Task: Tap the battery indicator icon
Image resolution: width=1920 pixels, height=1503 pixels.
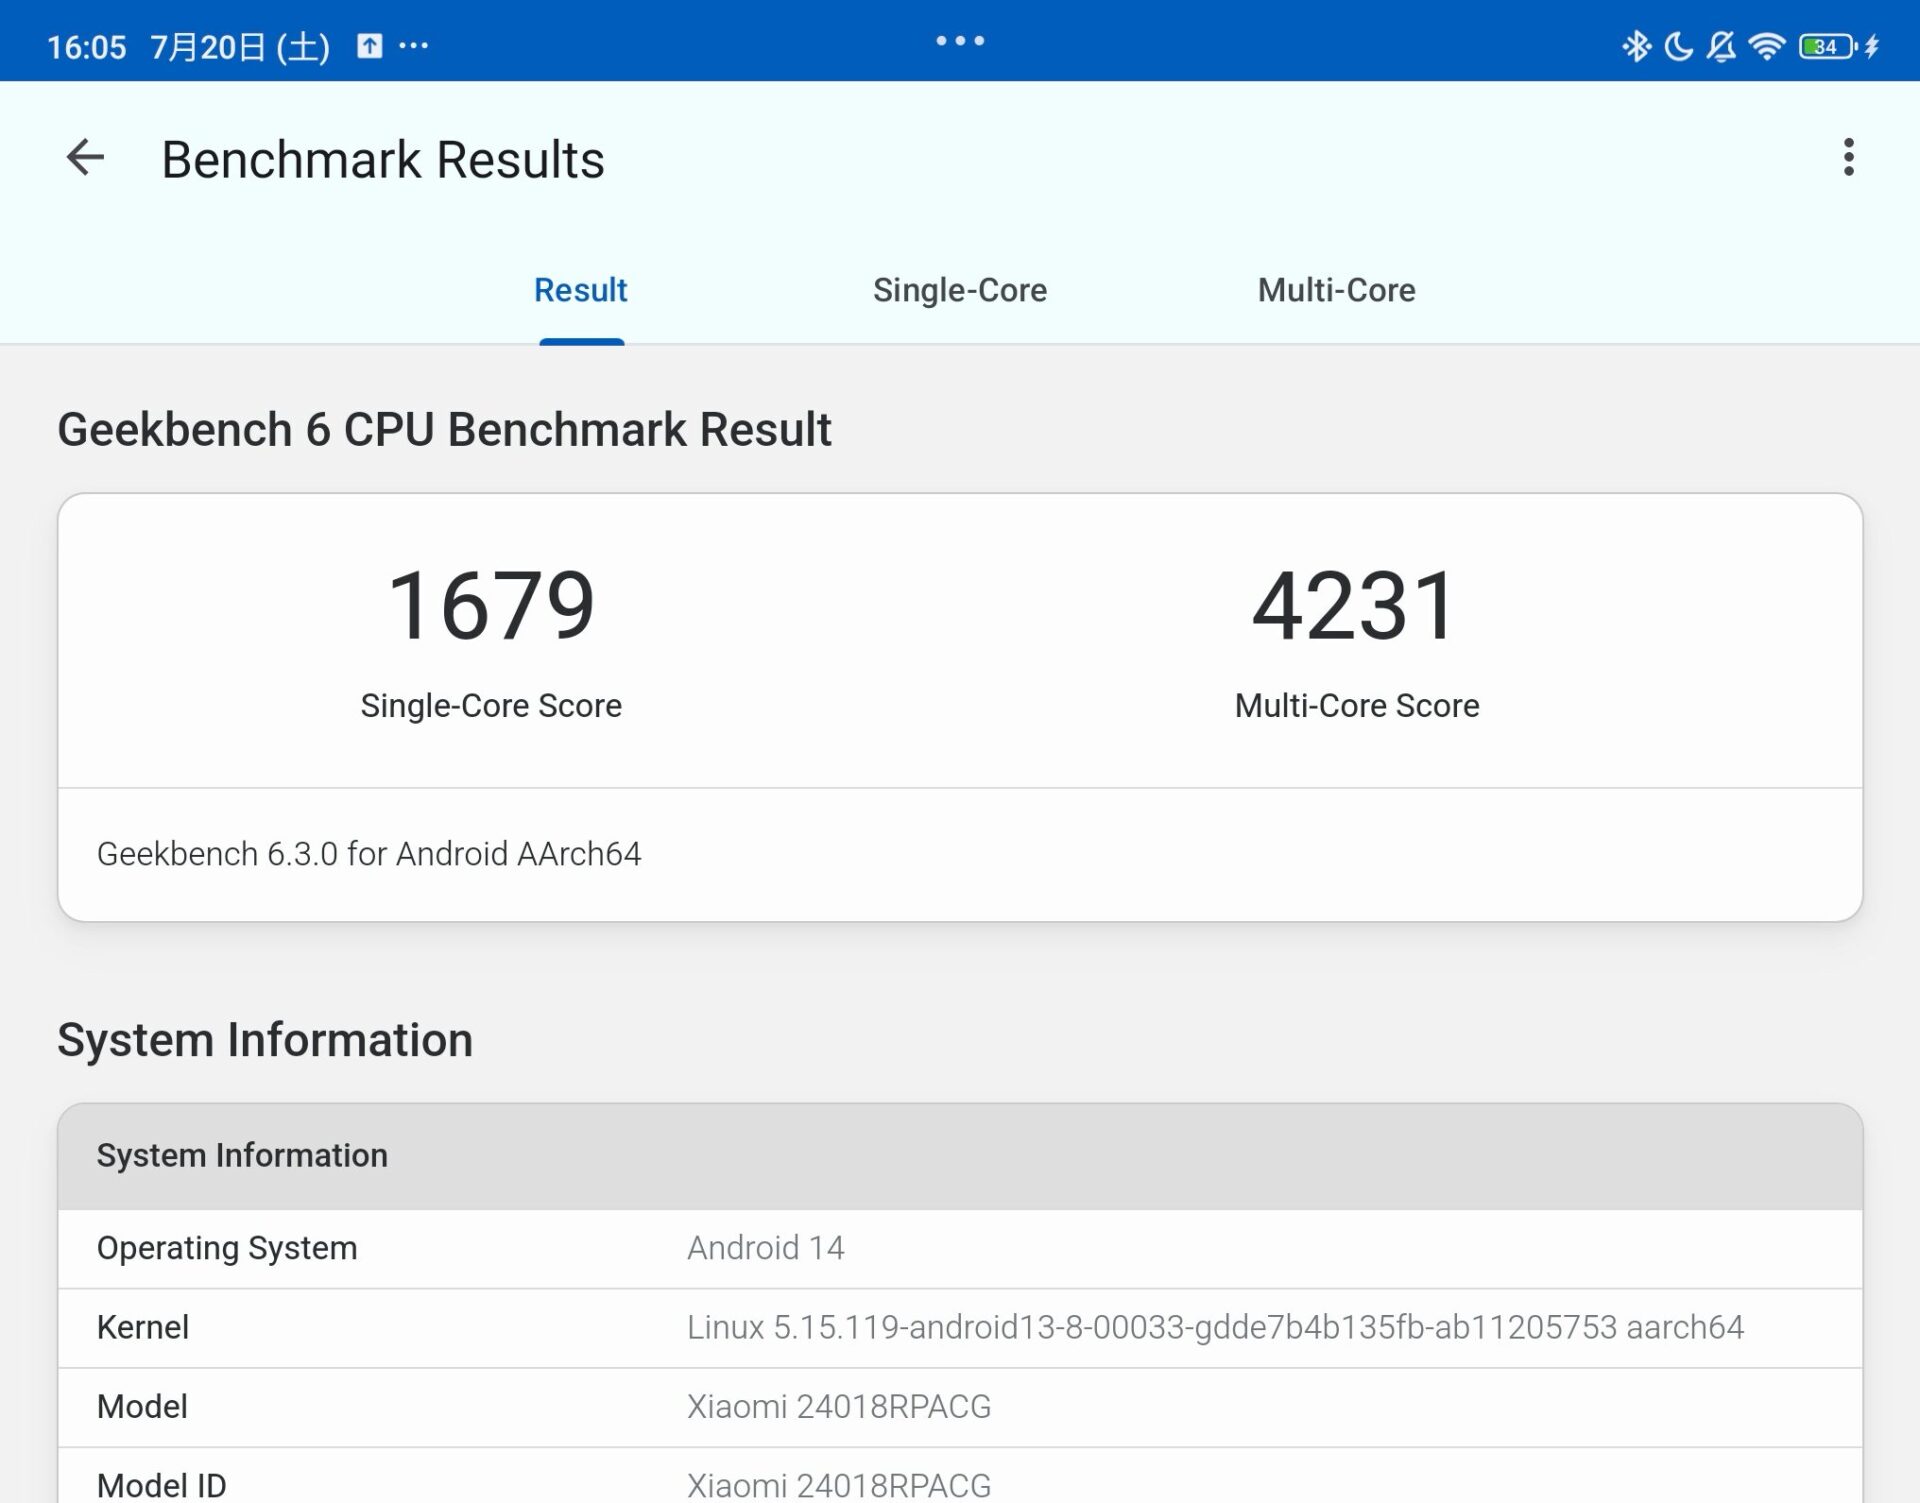Action: 1826,46
